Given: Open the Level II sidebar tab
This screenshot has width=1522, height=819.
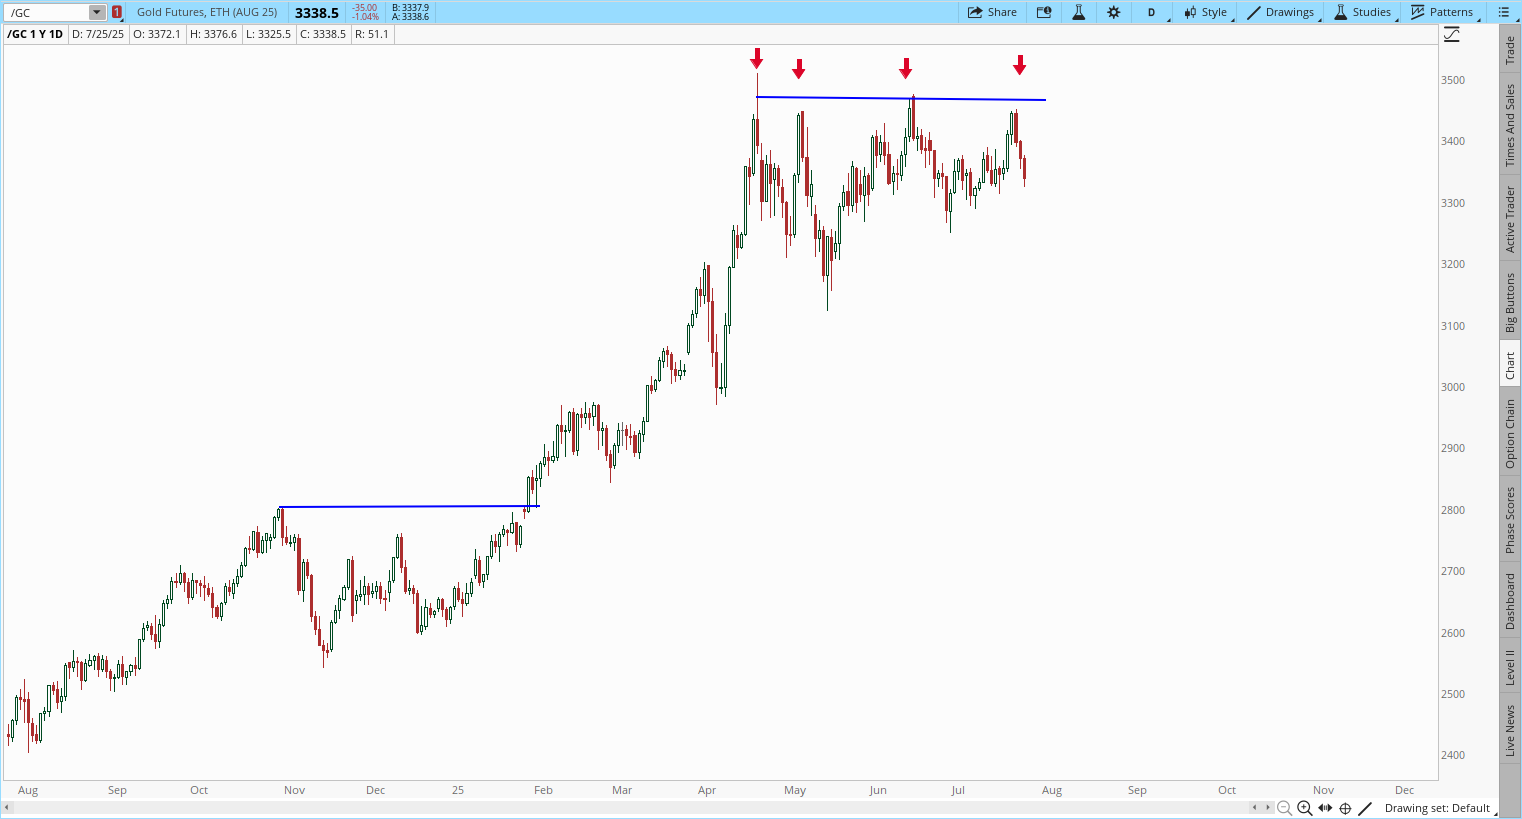Looking at the screenshot, I should tap(1510, 667).
